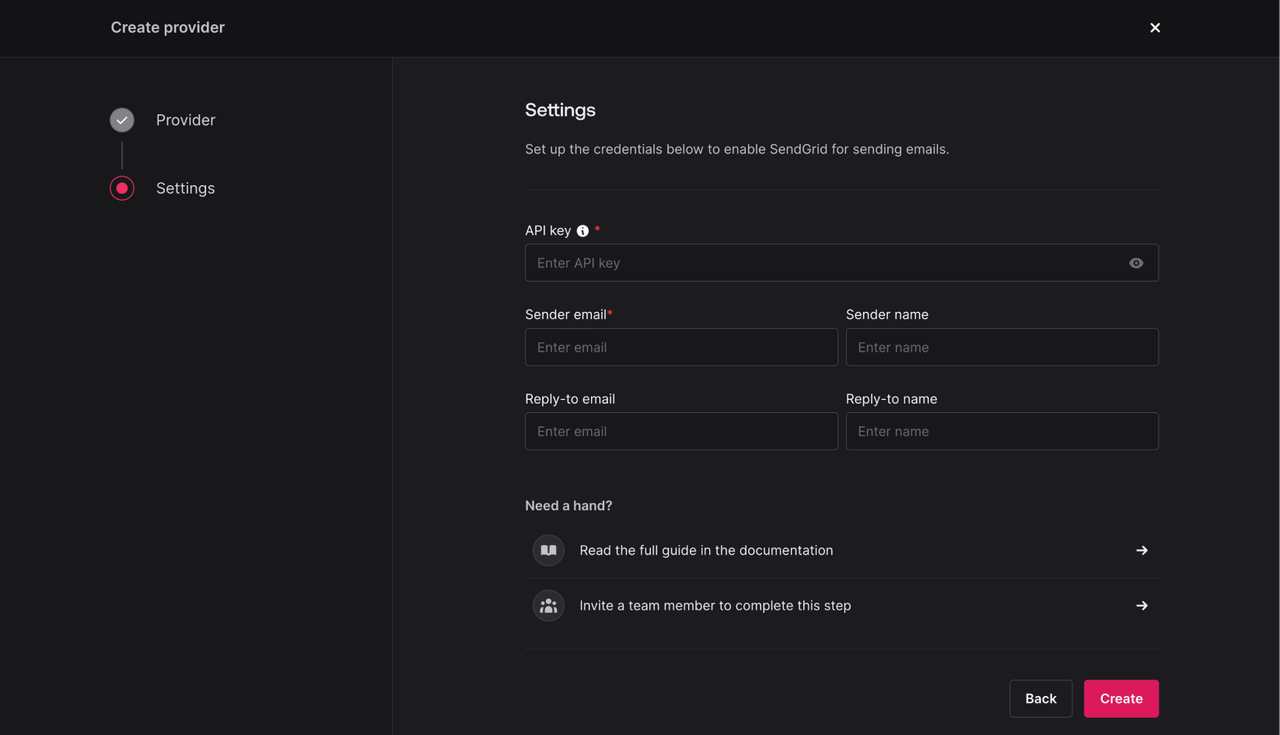The height and width of the screenshot is (735, 1280).
Task: Click the Sender email label
Action: [566, 314]
